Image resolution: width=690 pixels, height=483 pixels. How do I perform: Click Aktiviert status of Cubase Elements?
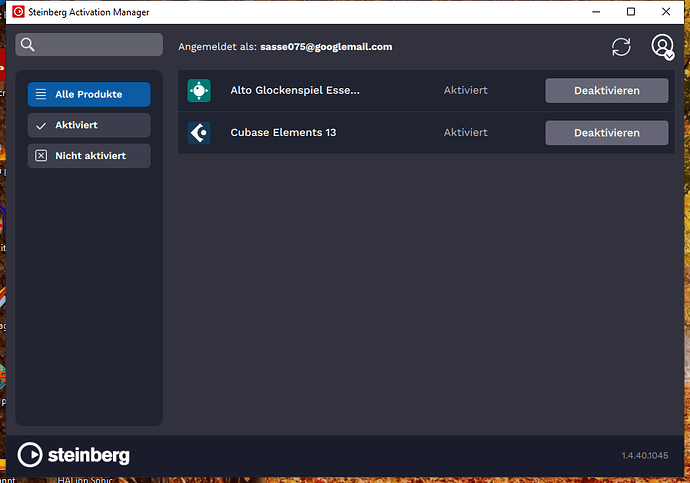tap(466, 132)
